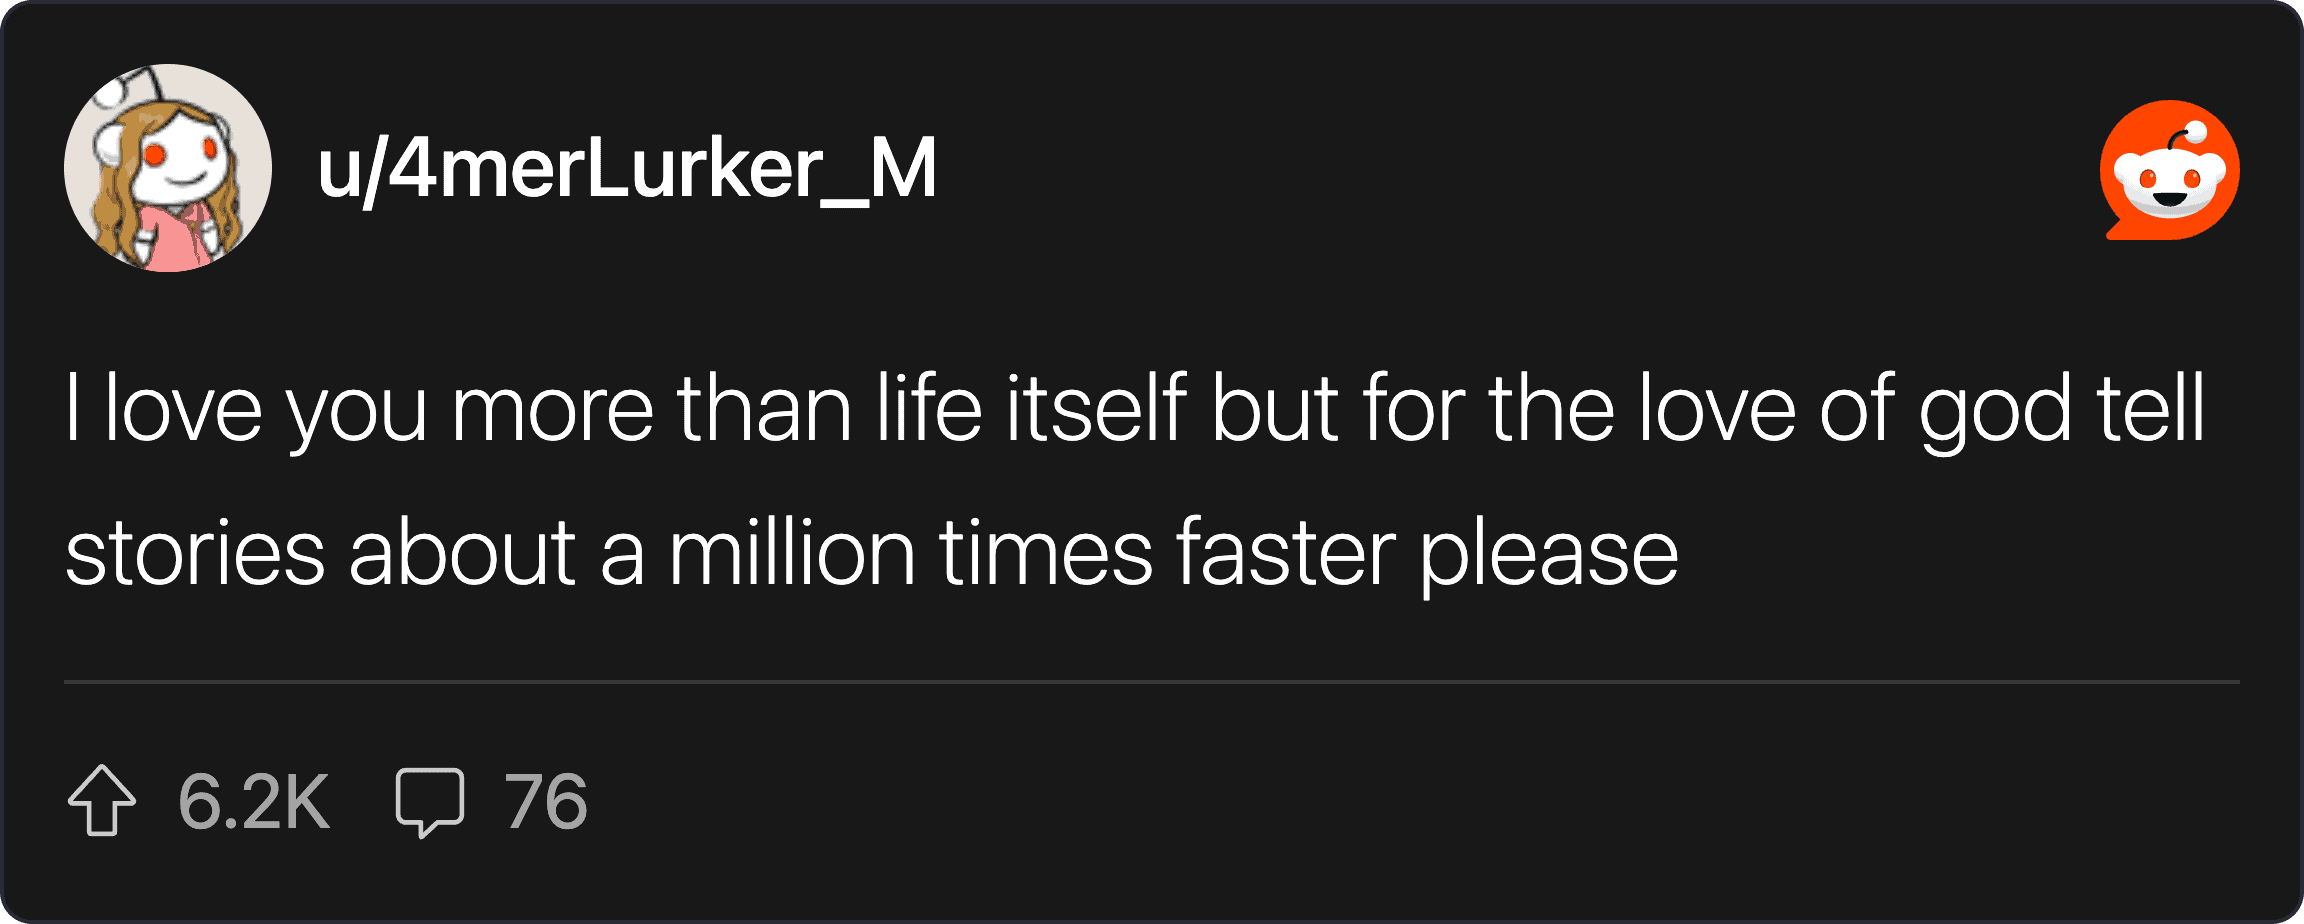Click the horizontal divider line above the stats
This screenshot has height=924, width=2304.
pyautogui.click(x=1152, y=682)
